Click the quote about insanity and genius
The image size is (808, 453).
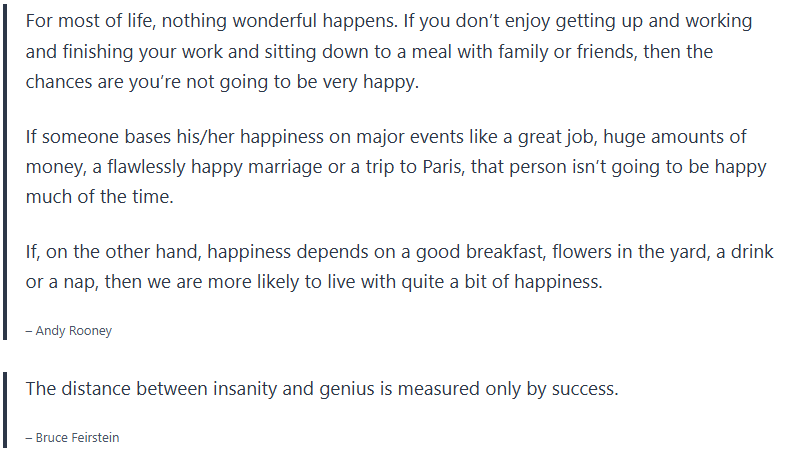[322, 389]
